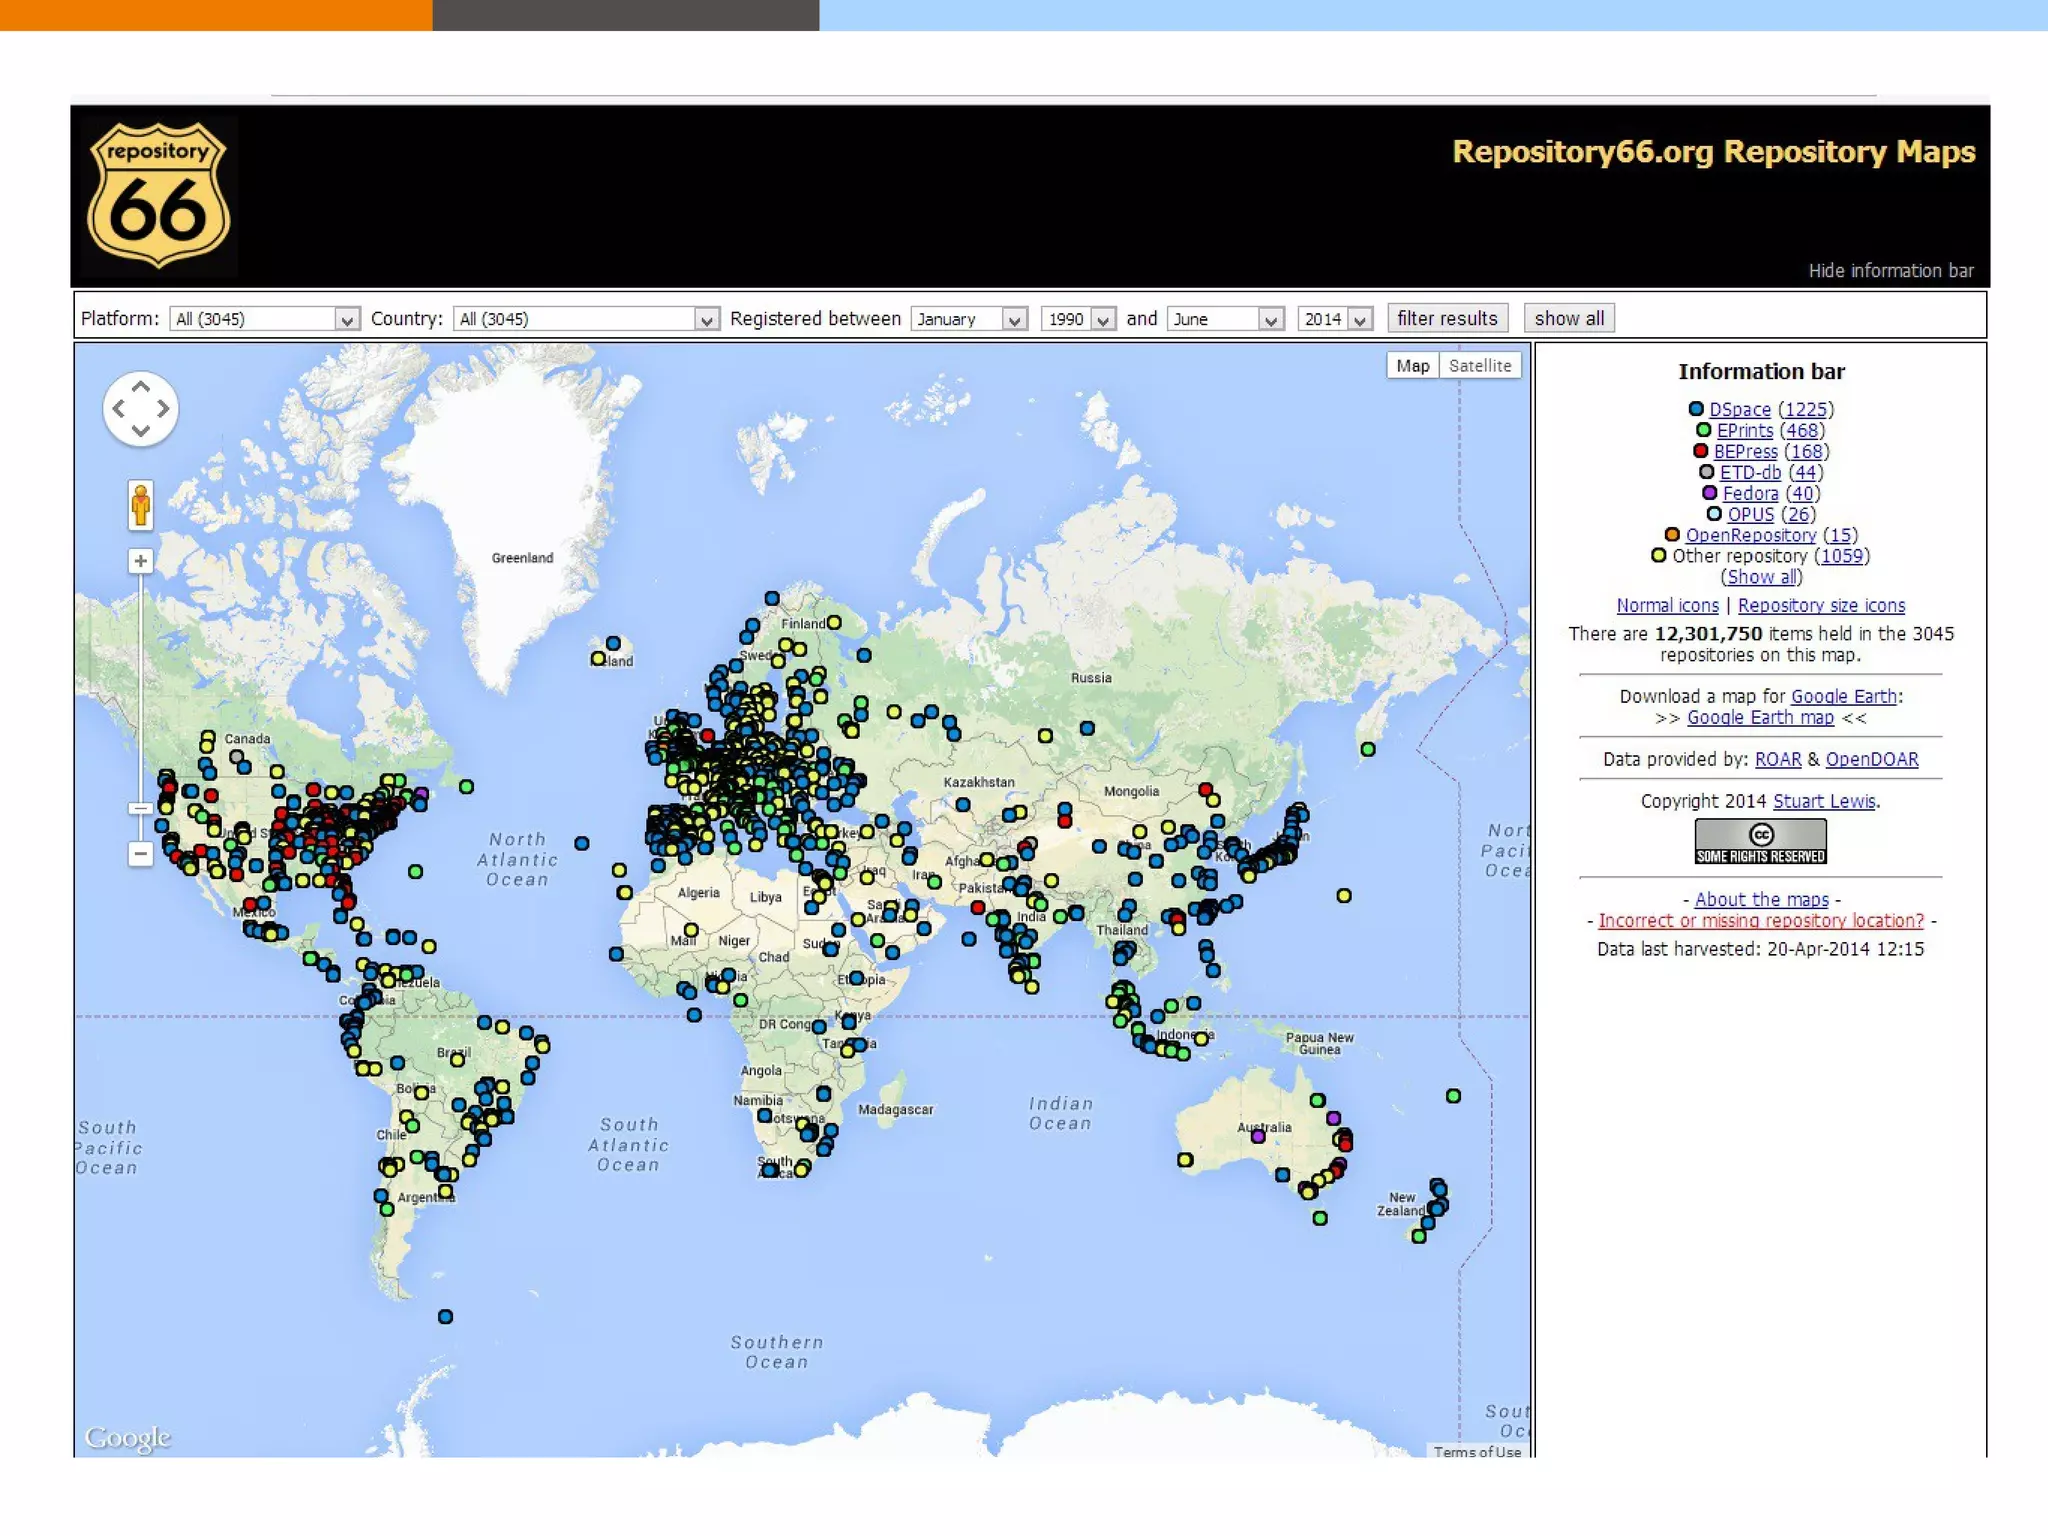Screen dimensions: 2048x1536
Task: Select the EPrints platform link
Action: point(1744,430)
